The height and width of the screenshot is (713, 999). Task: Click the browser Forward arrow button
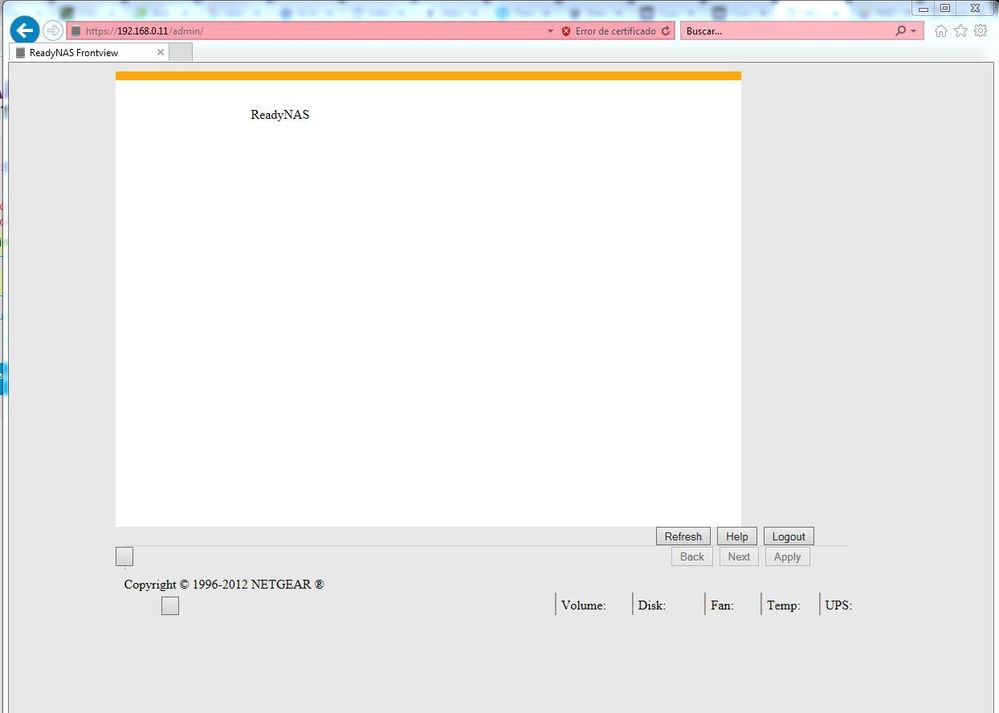pyautogui.click(x=53, y=31)
